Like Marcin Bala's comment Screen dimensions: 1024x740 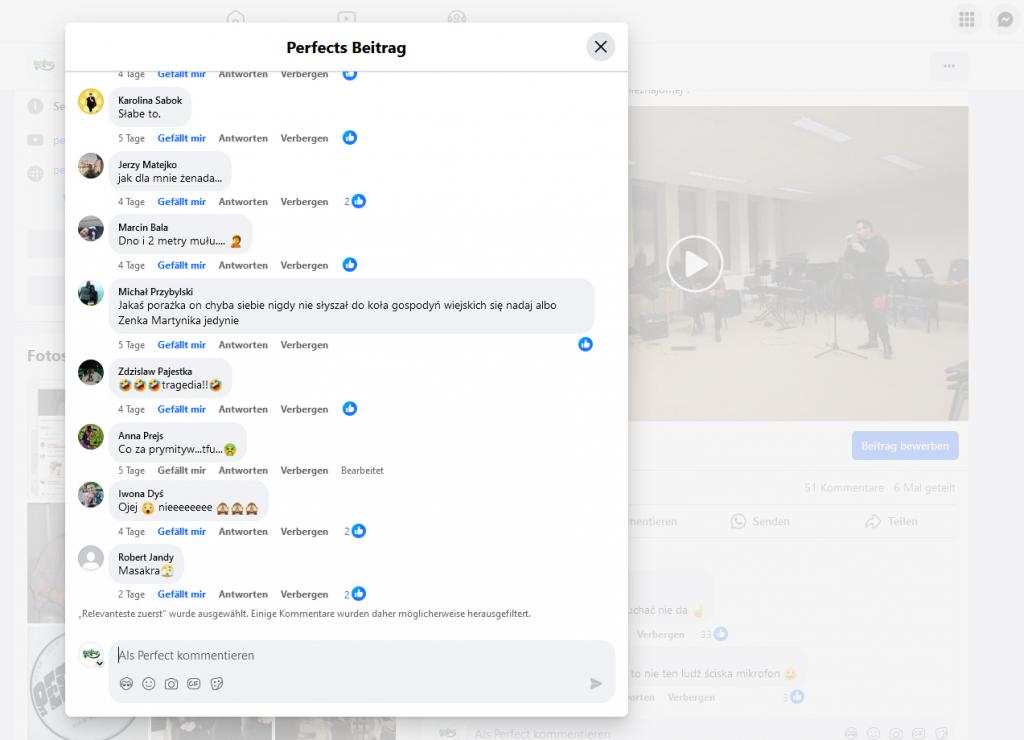tap(182, 265)
